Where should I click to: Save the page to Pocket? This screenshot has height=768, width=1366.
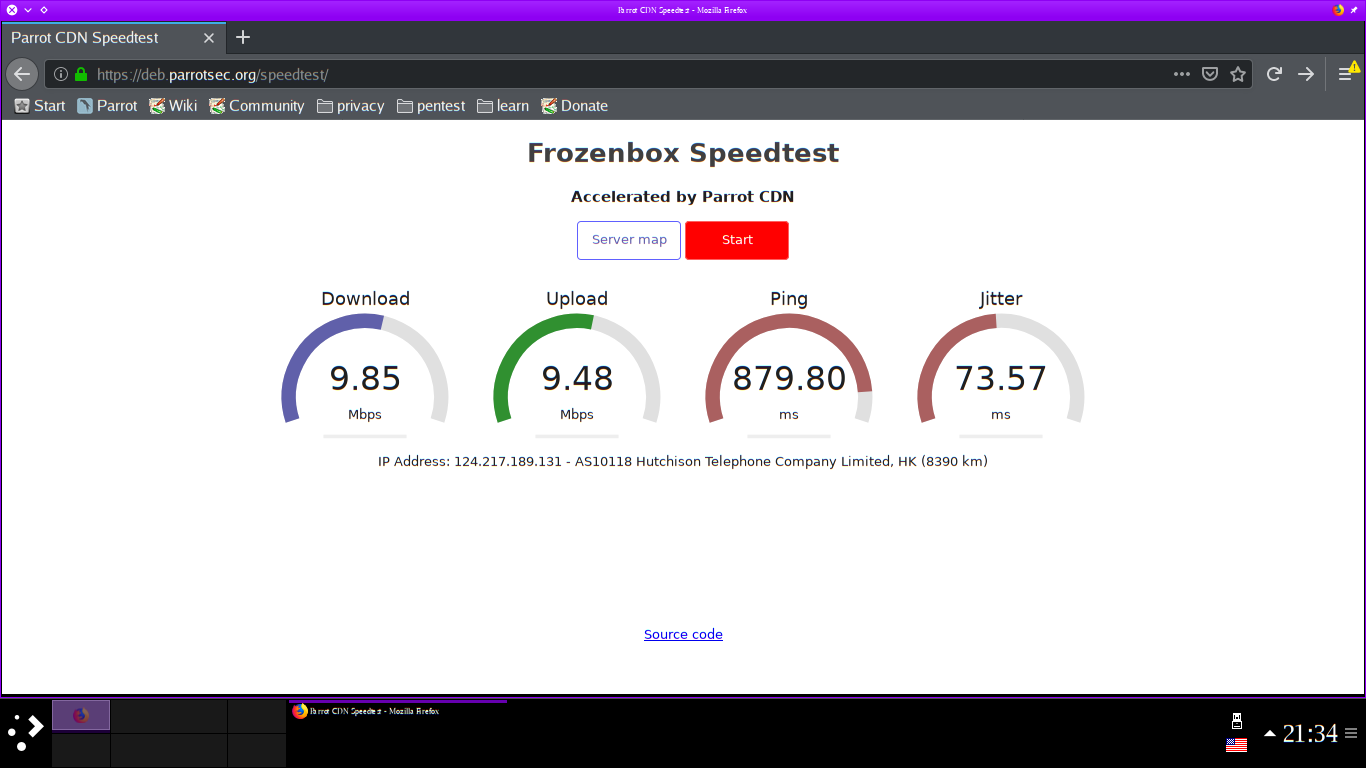click(x=1210, y=74)
